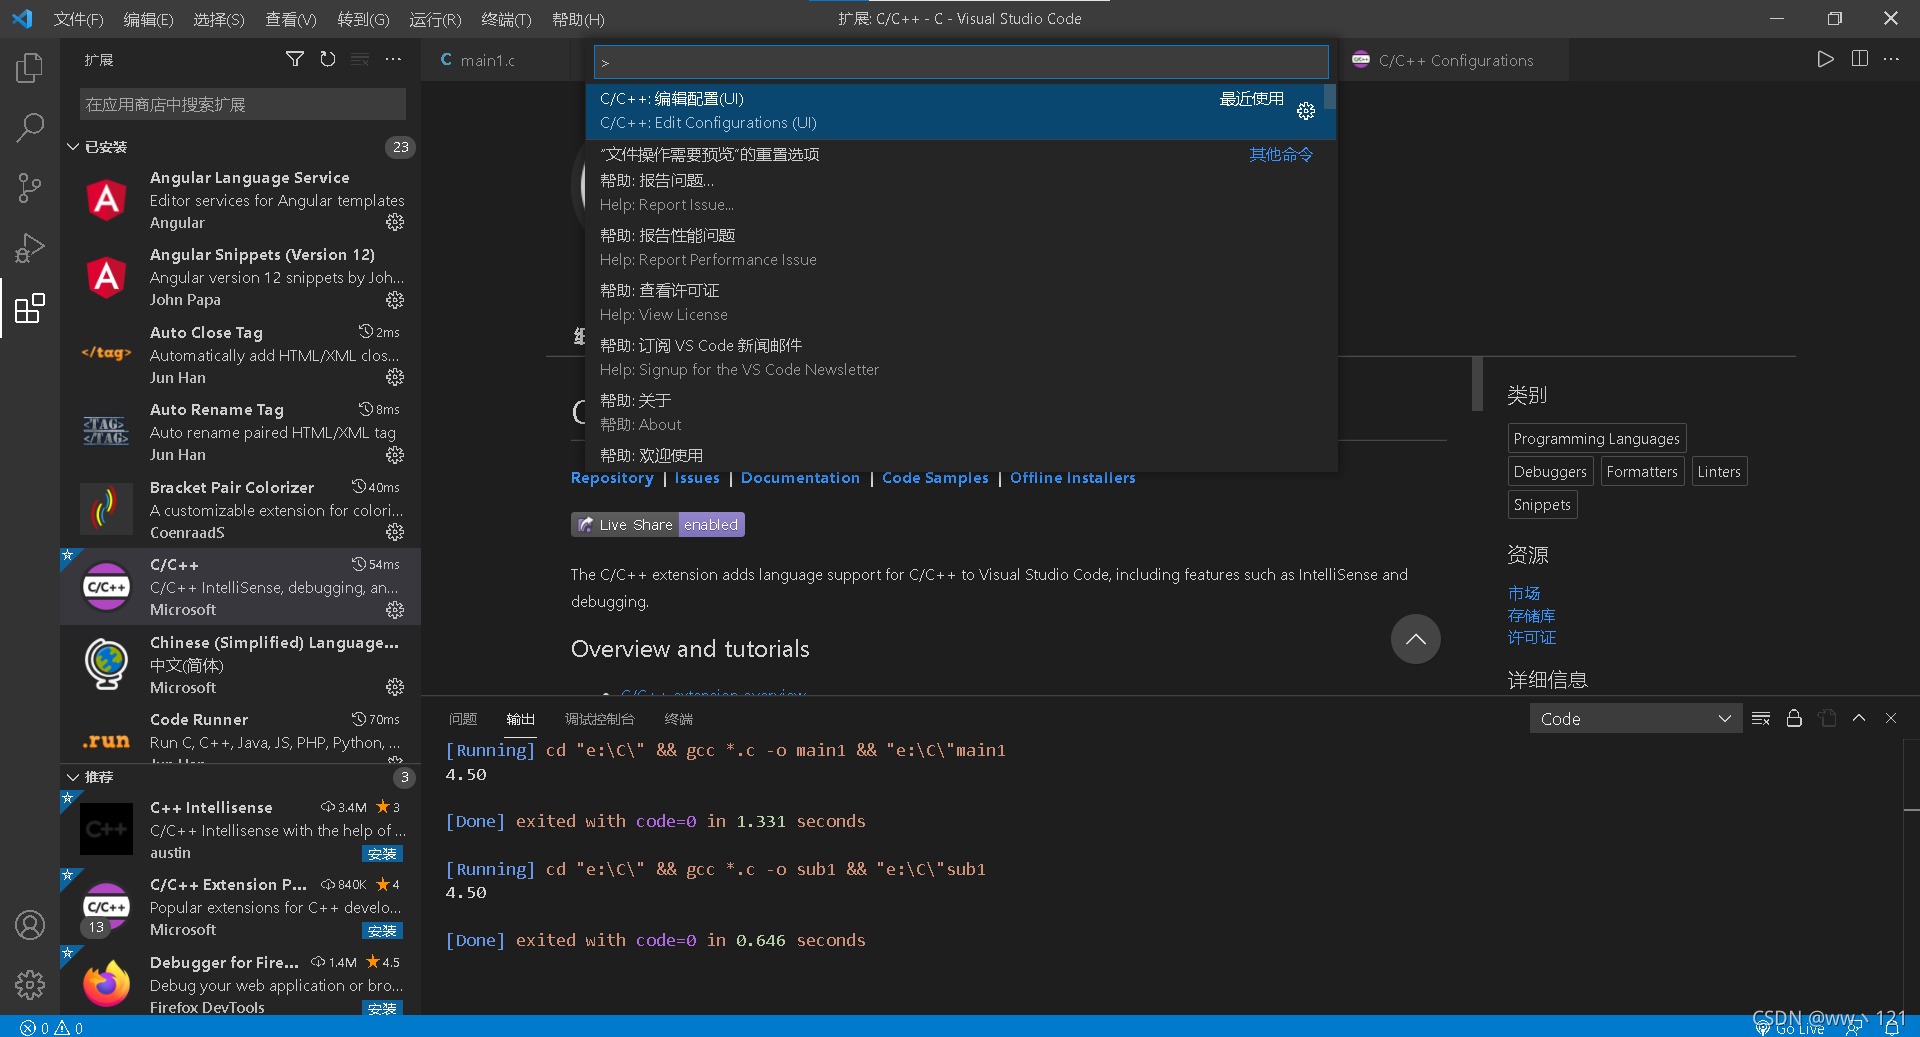This screenshot has height=1037, width=1920.
Task: Open the Offline Installers link
Action: [1073, 478]
